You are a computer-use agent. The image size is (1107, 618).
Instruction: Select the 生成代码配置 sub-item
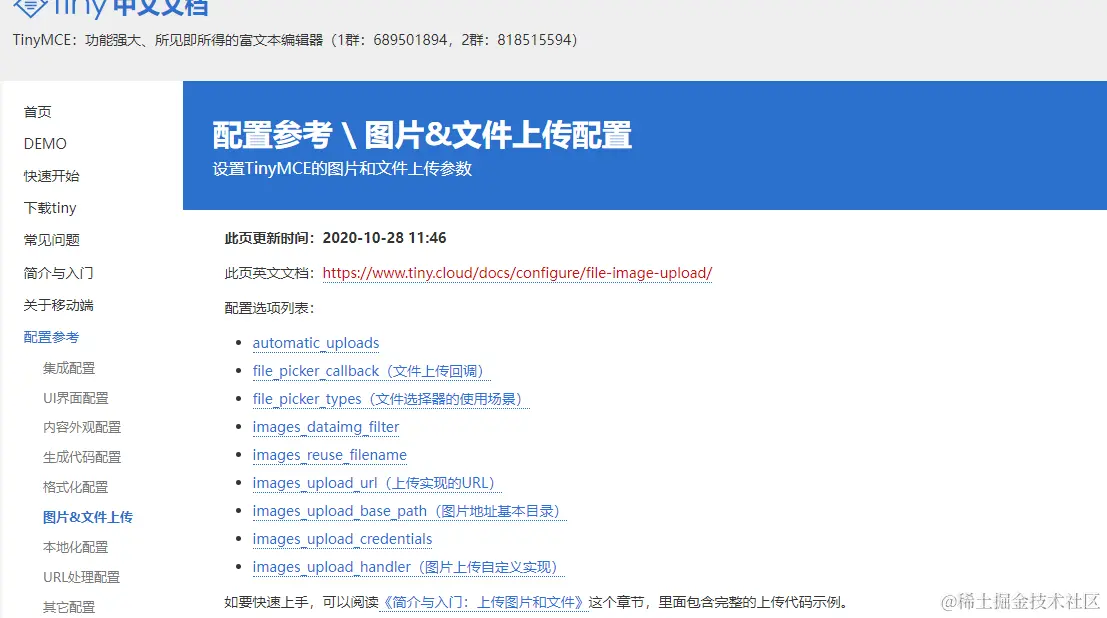coord(82,457)
